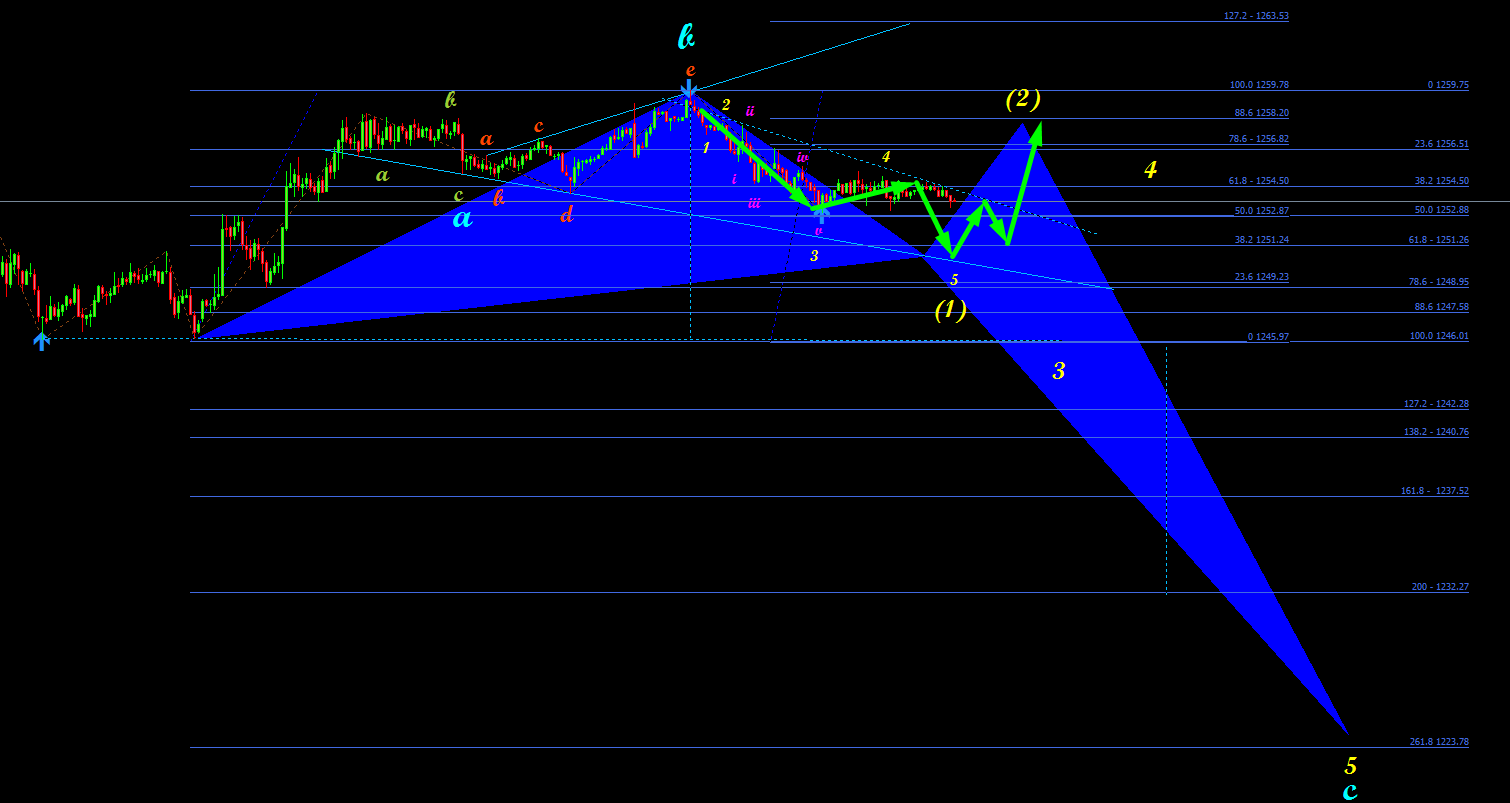Click the orange 'e' wave label
Viewport: 1510px width, 803px height.
(690, 70)
